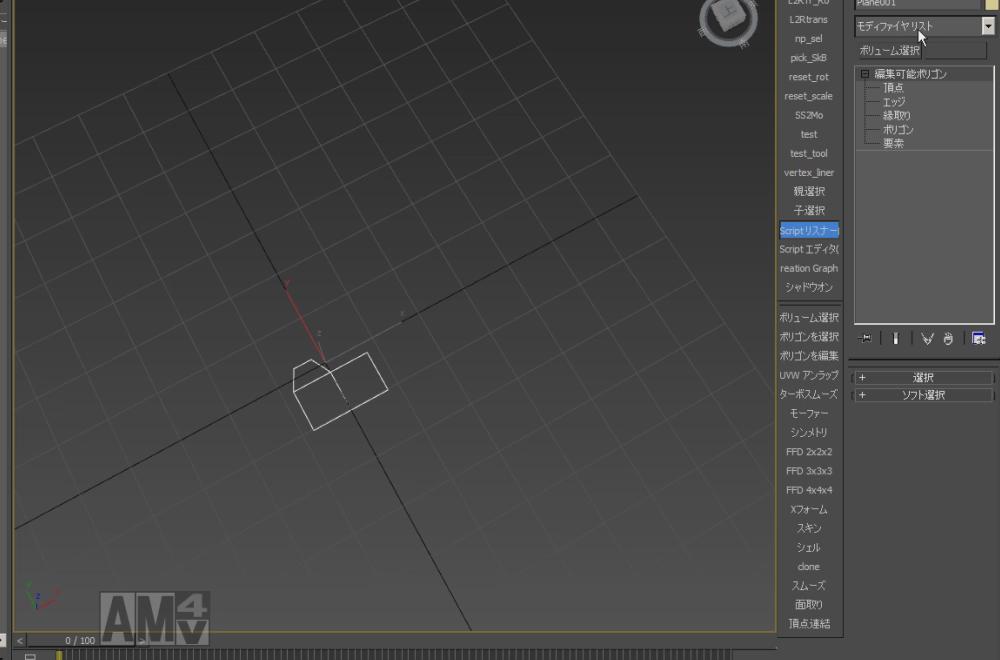
Task: Apply the スキン modifier button
Action: tap(809, 529)
